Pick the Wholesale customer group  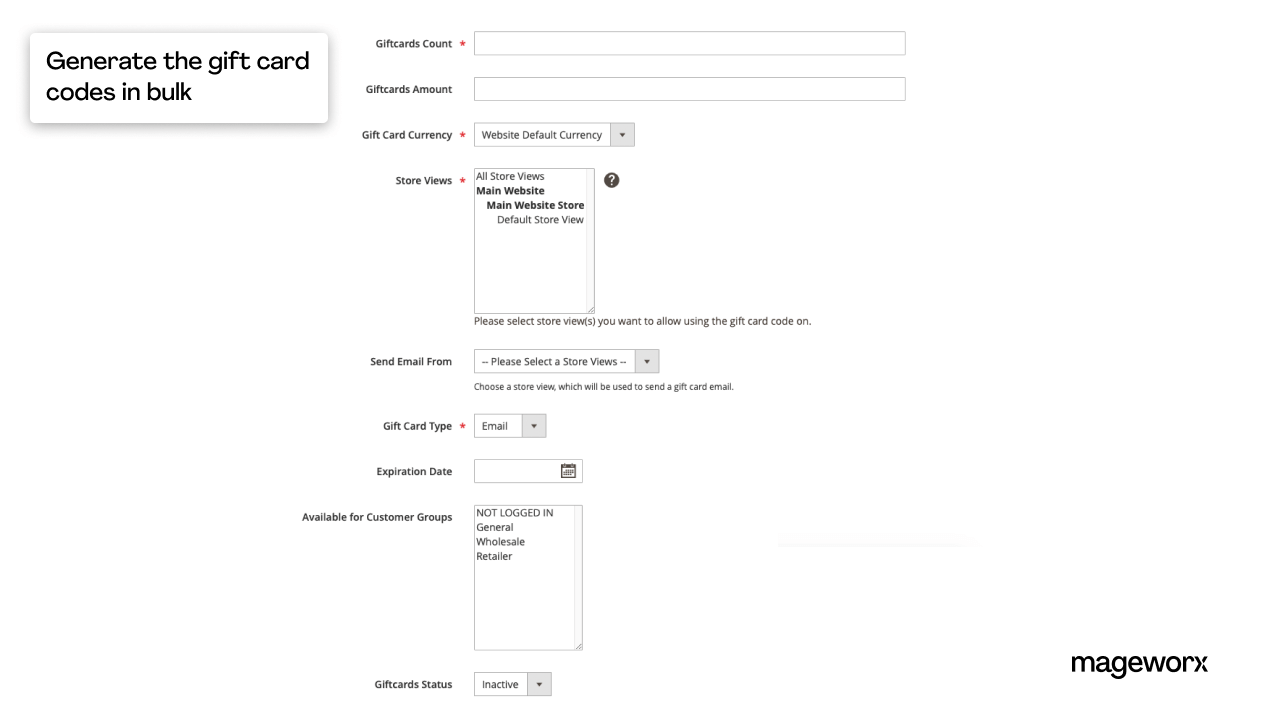pos(501,542)
